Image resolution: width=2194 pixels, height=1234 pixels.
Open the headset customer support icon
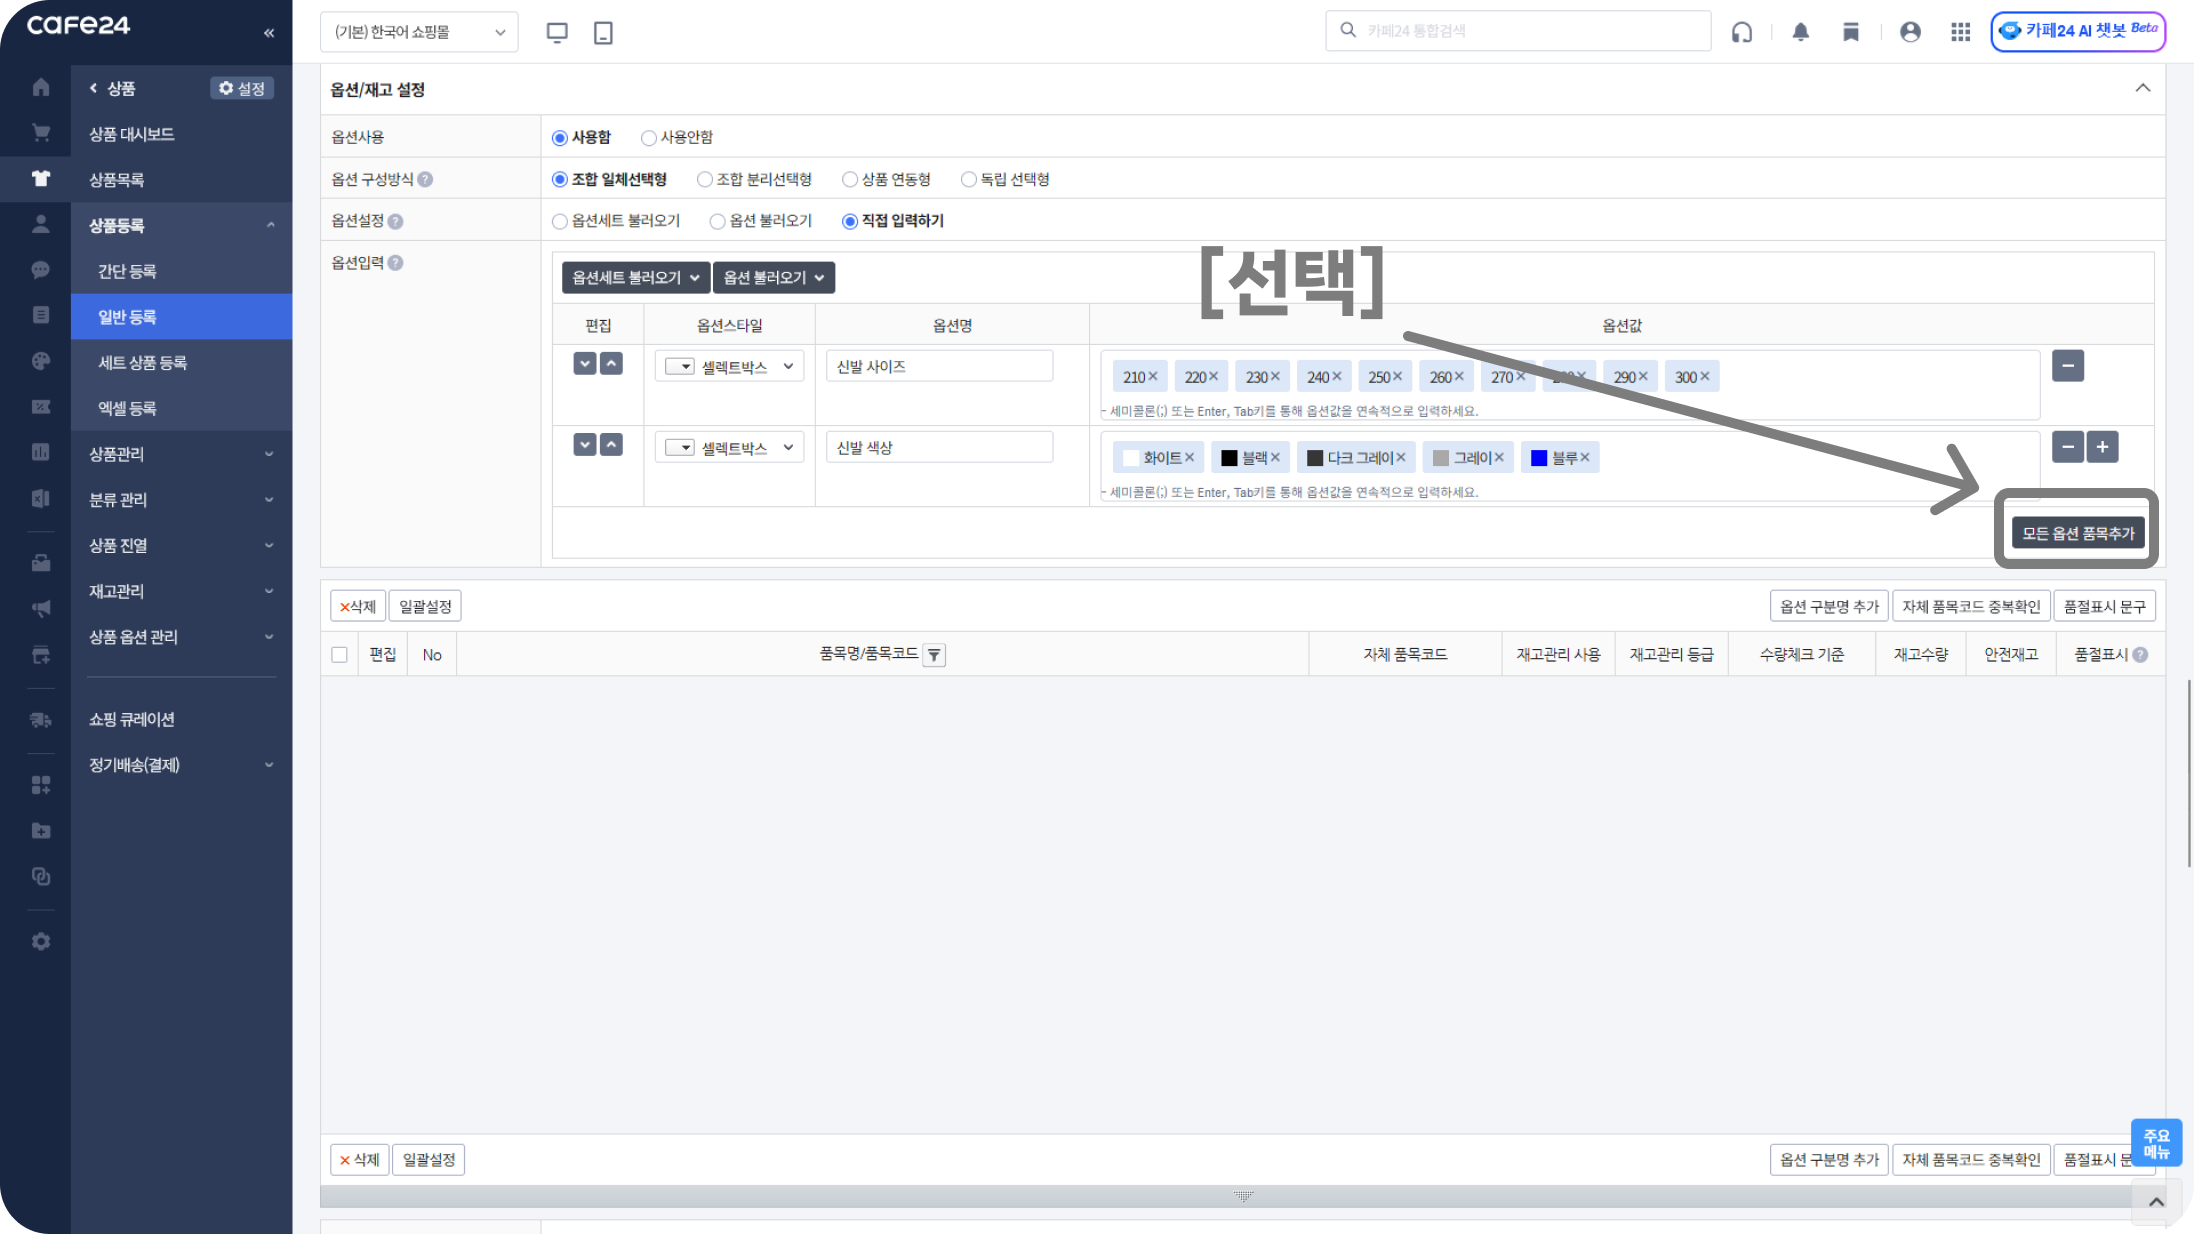(x=1742, y=32)
